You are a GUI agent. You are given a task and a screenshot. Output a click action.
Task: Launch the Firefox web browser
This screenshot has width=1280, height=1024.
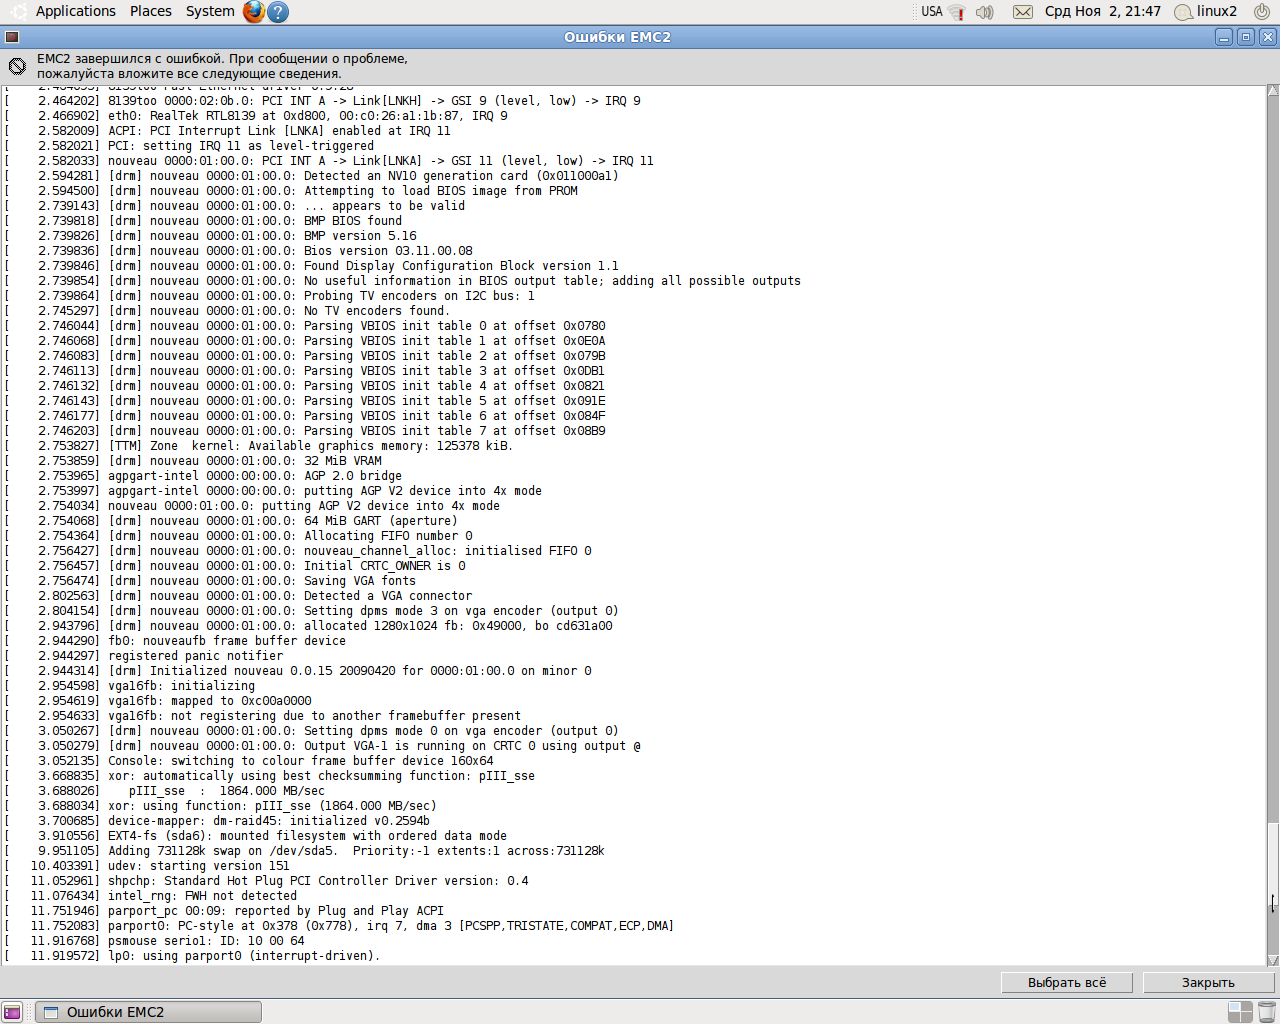pos(254,12)
